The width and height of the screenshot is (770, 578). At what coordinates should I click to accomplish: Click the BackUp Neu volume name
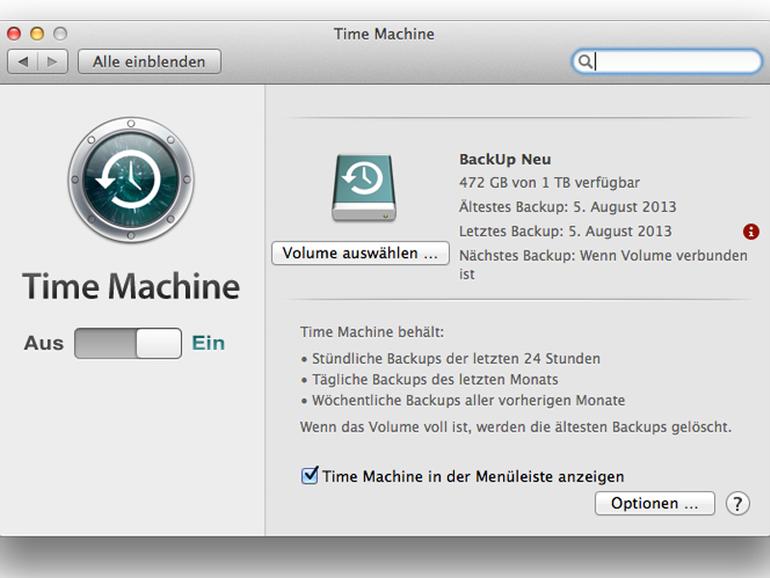click(x=505, y=159)
